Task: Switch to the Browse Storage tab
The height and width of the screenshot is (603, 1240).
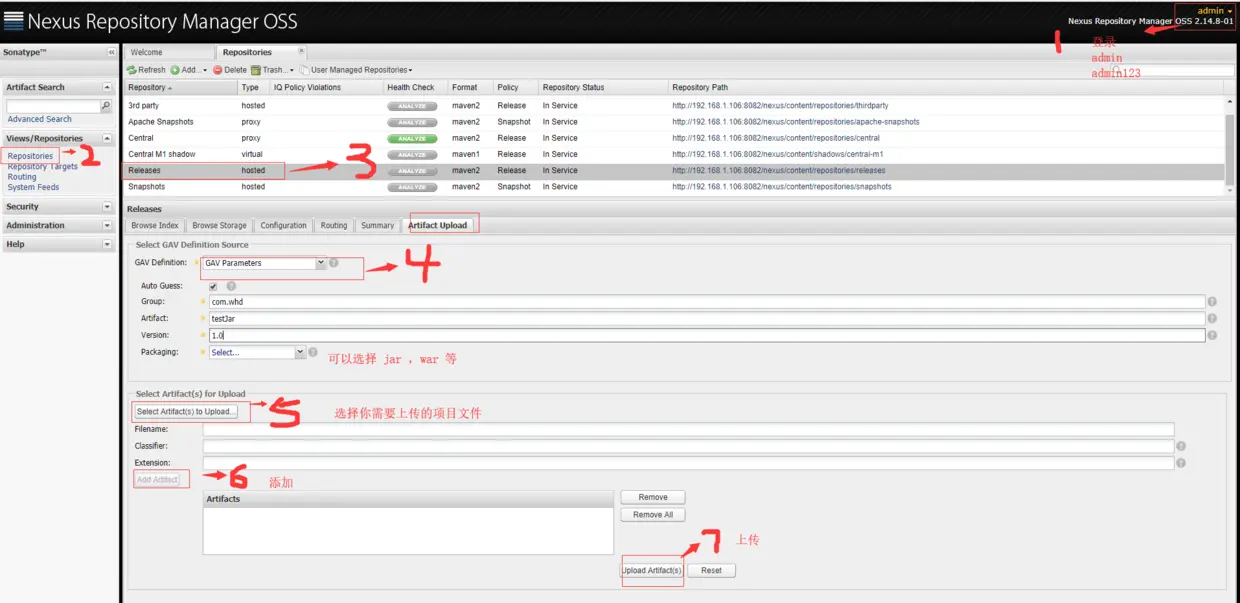Action: 219,225
